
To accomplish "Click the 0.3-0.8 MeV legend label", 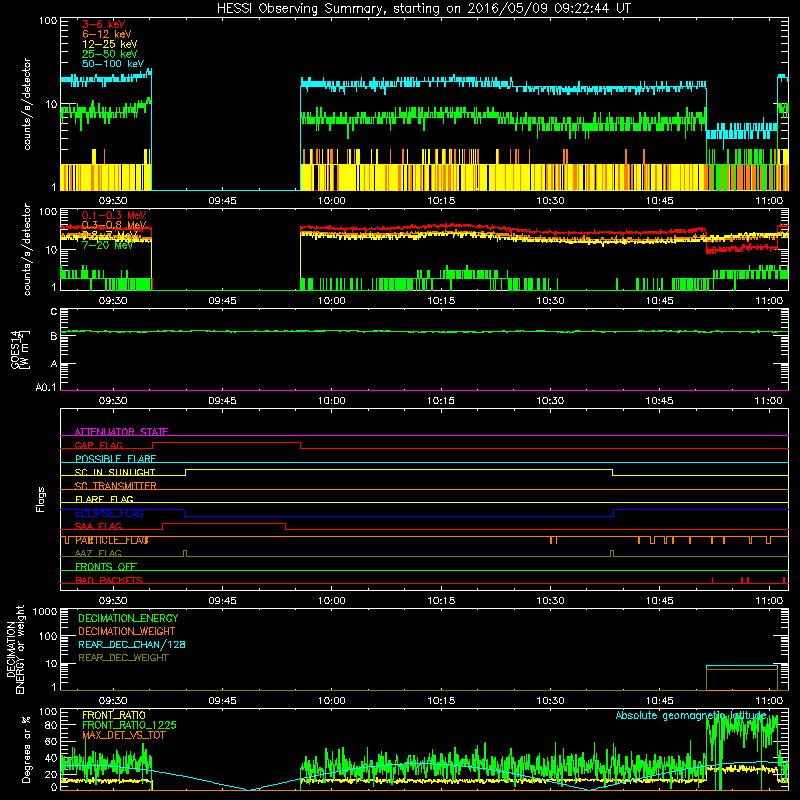I will tap(114, 225).
